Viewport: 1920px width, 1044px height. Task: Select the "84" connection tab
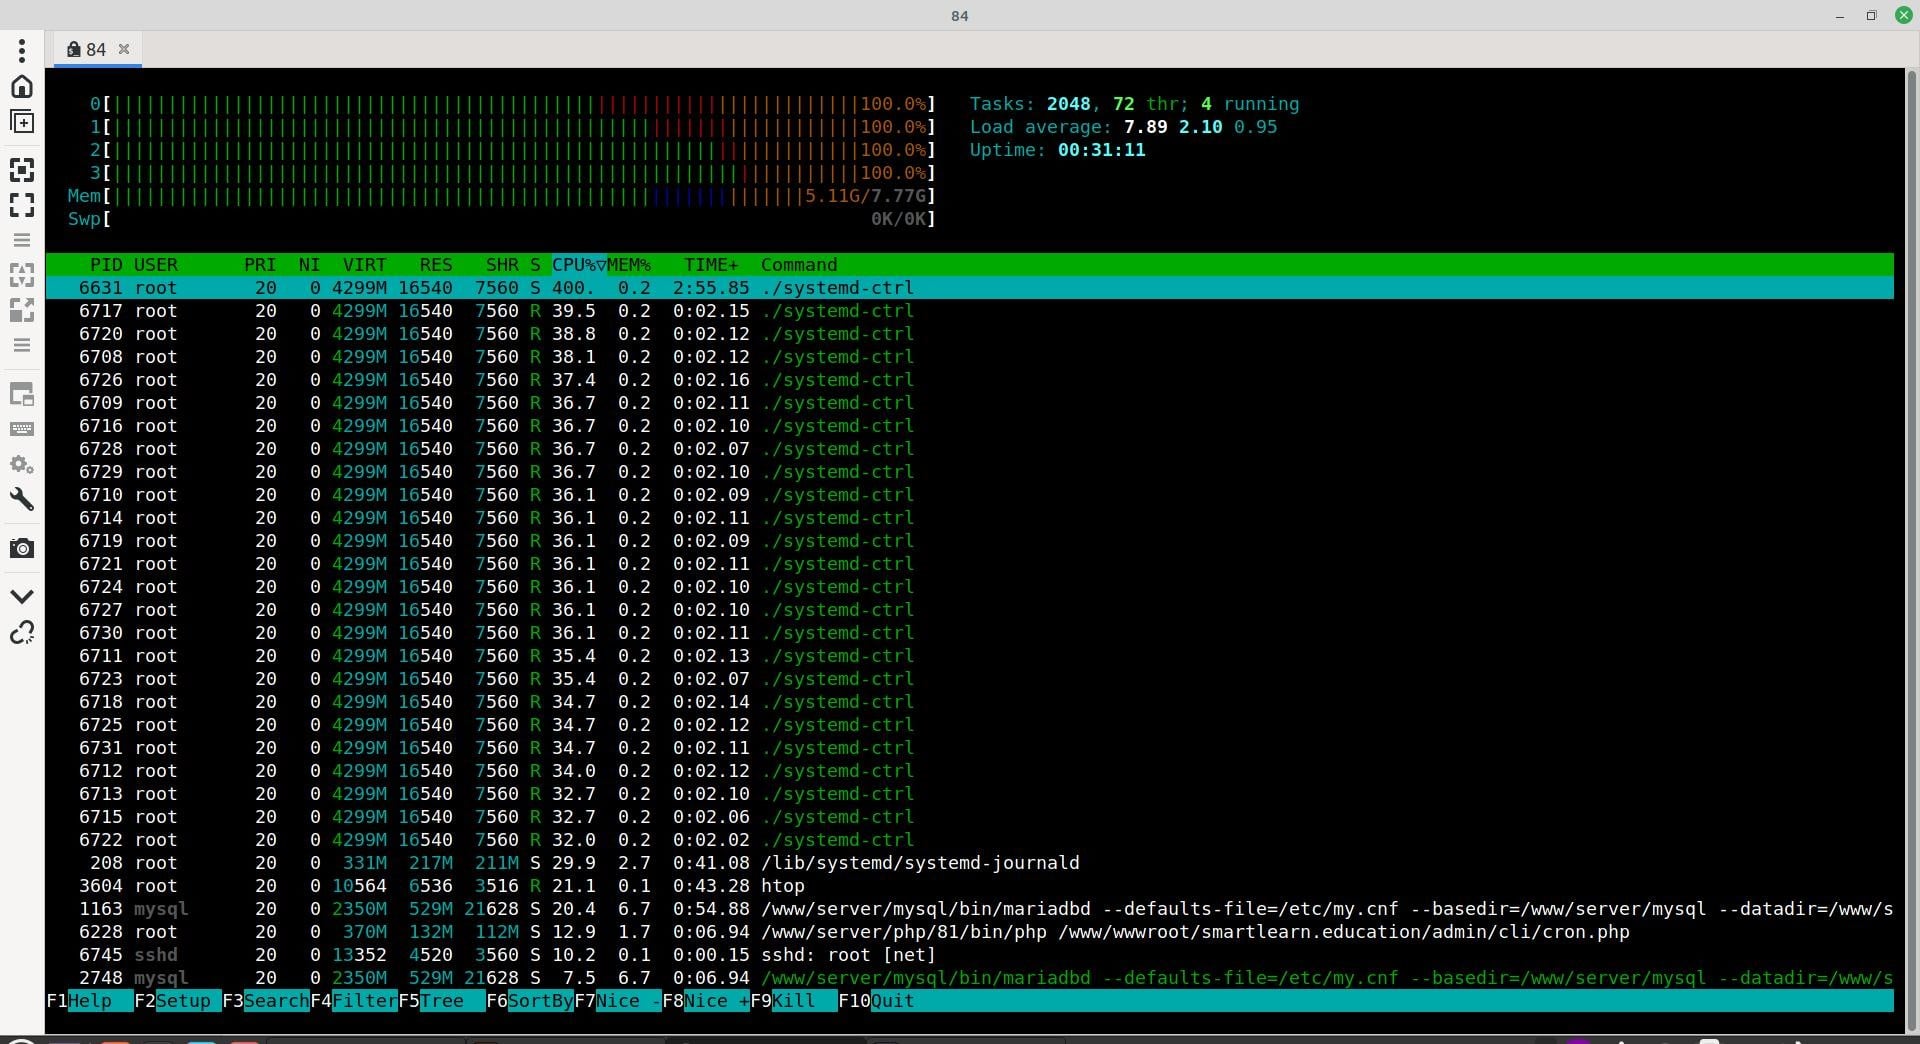point(96,49)
